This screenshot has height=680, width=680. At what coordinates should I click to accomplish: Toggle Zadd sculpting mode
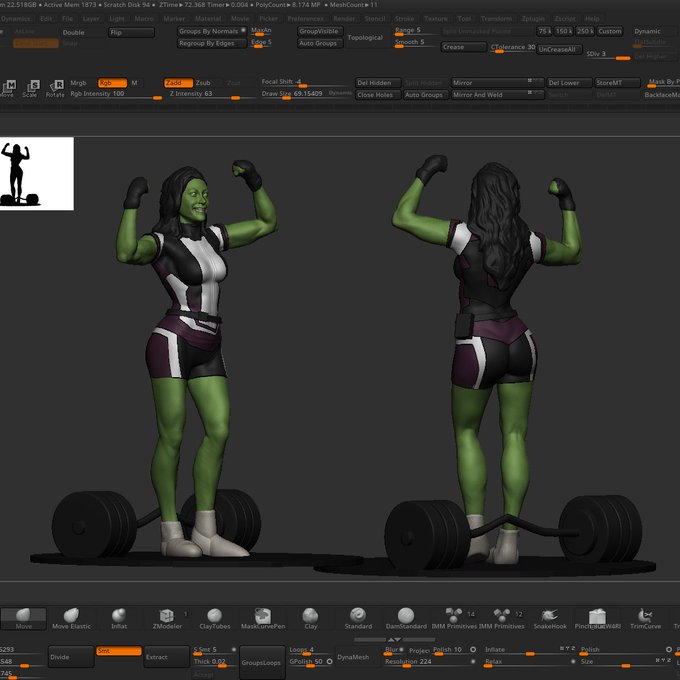coord(178,83)
